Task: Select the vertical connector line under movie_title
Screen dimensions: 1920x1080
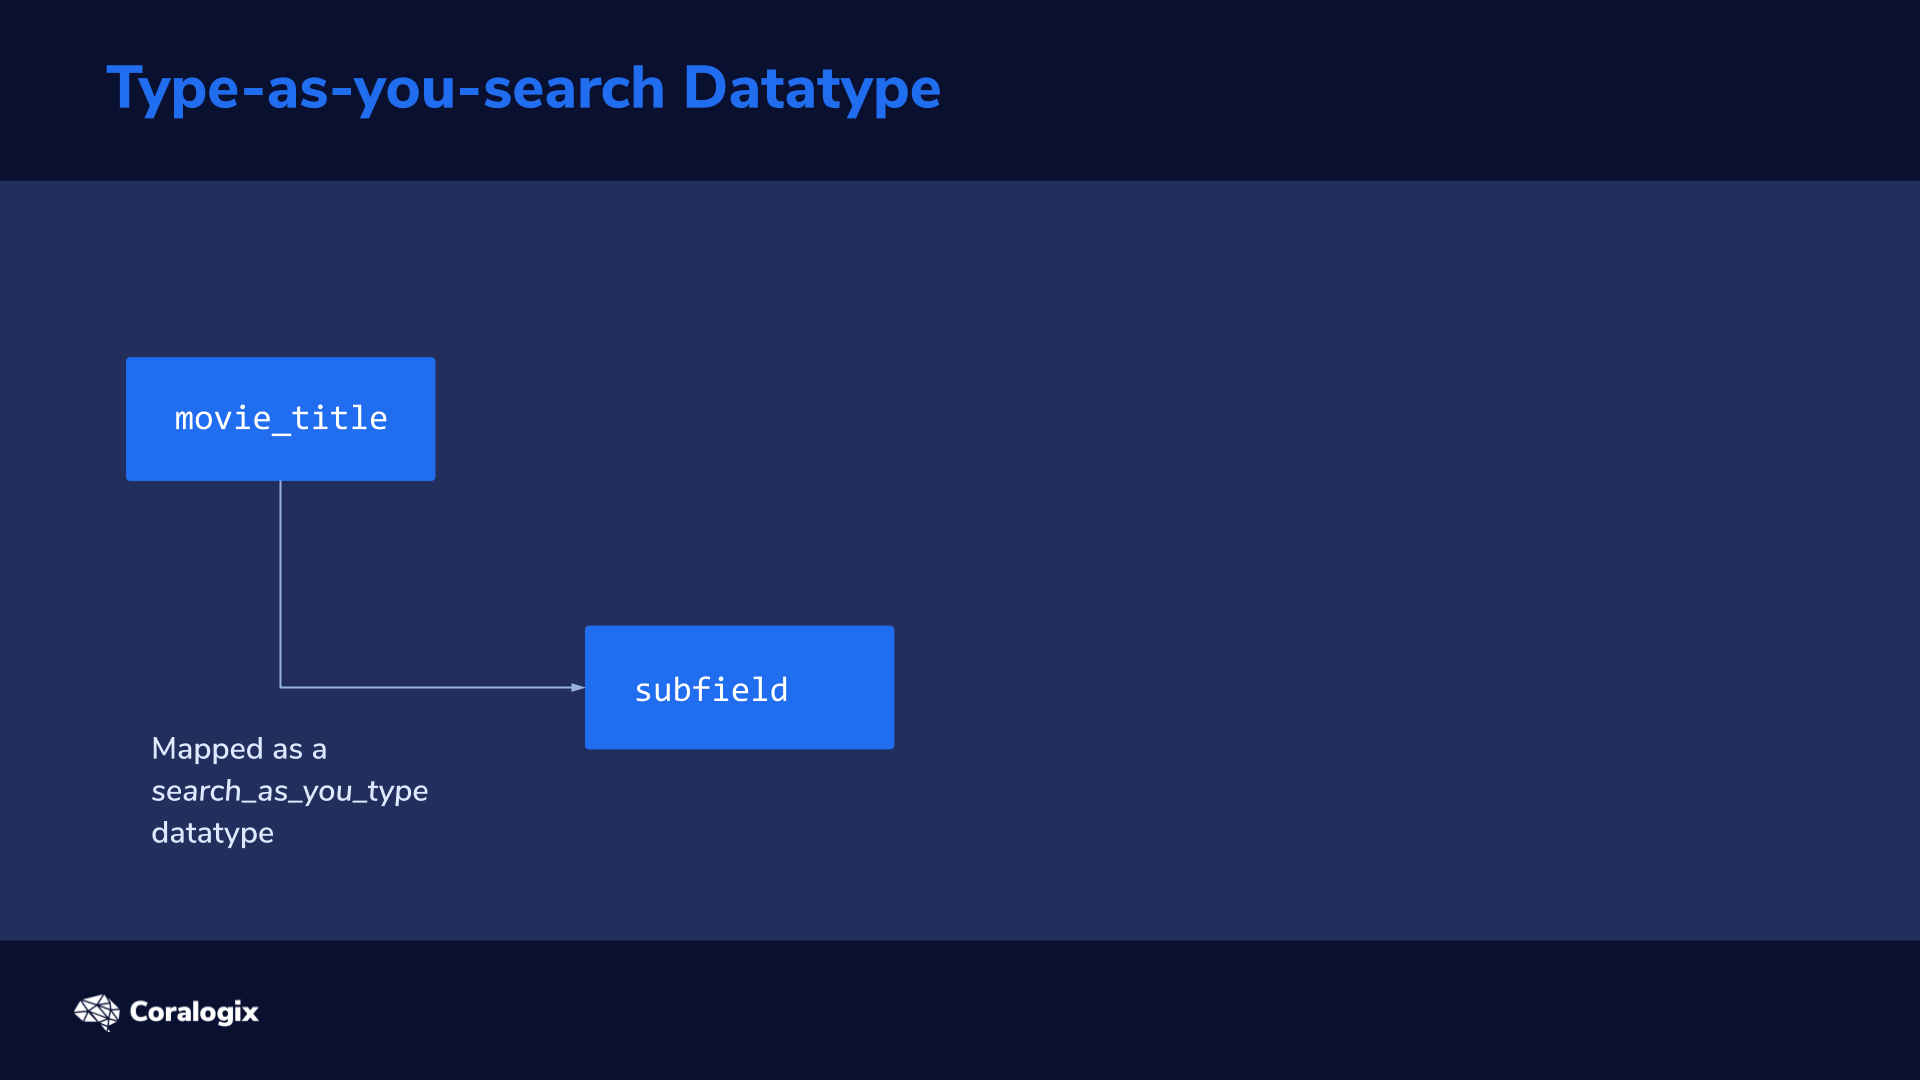Action: 280,582
